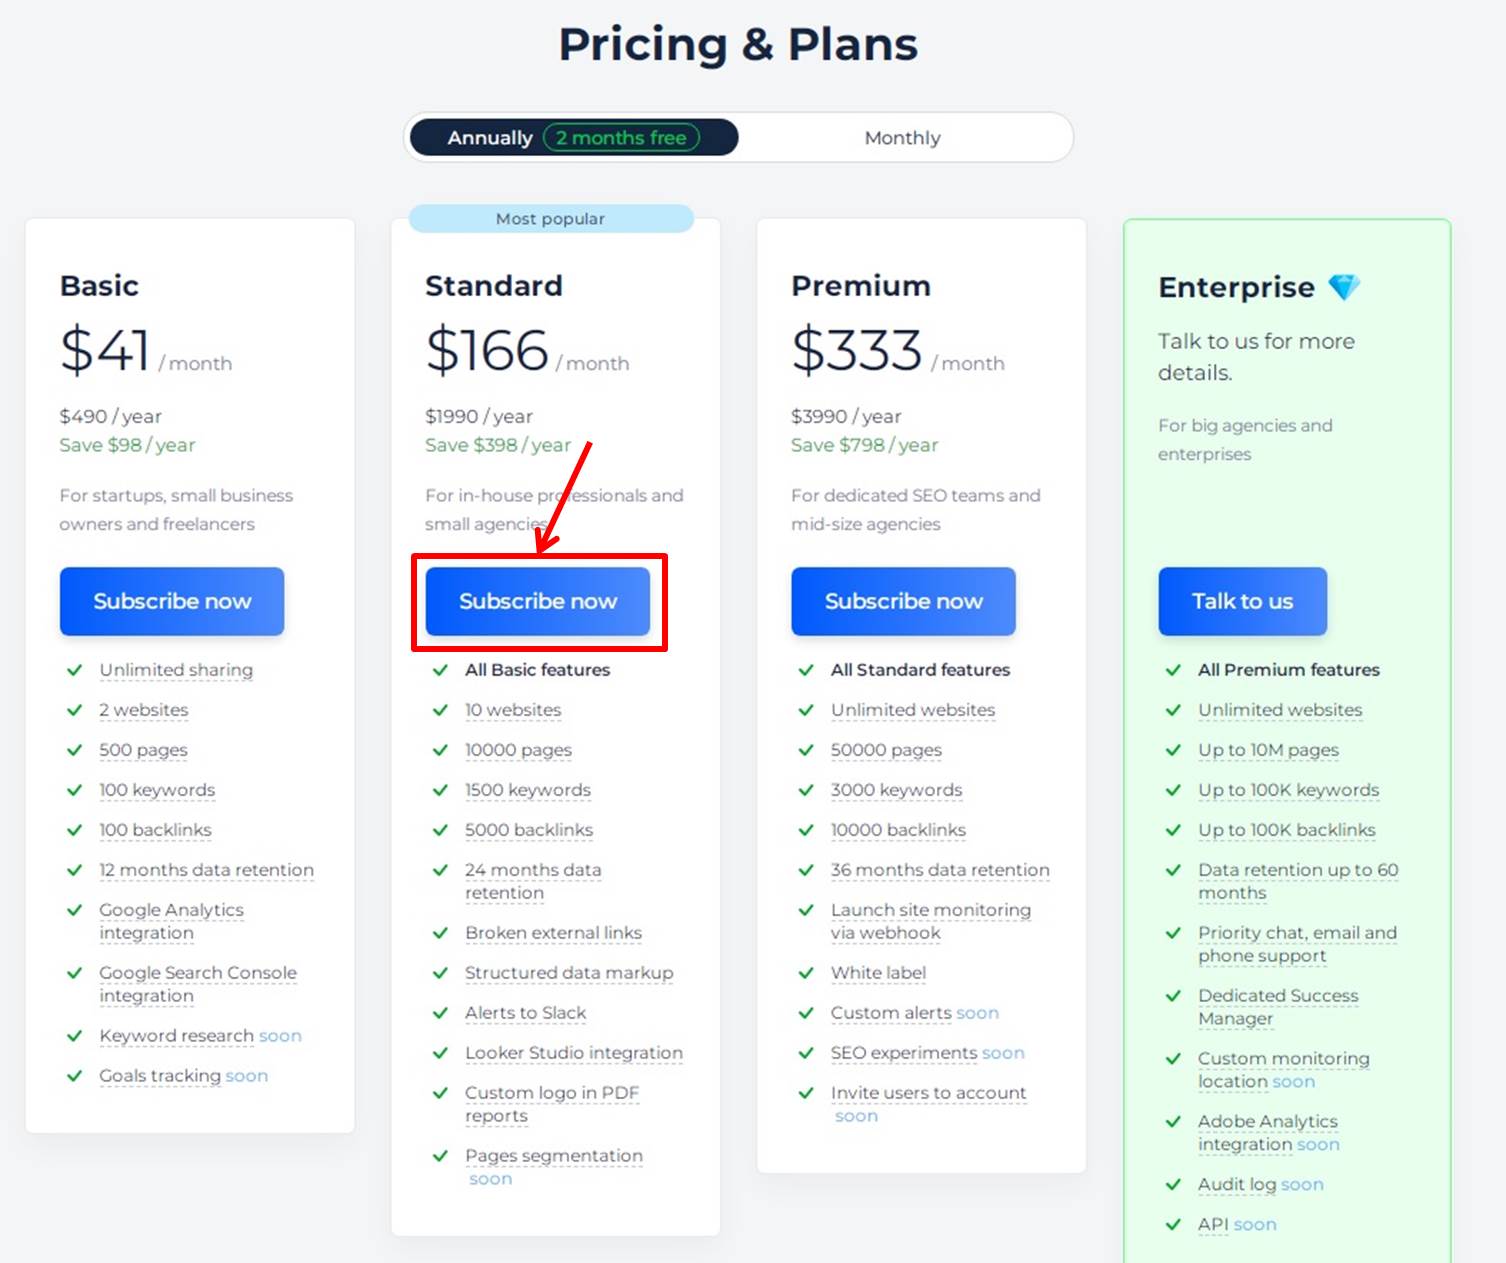Select Annually billing option

[489, 138]
